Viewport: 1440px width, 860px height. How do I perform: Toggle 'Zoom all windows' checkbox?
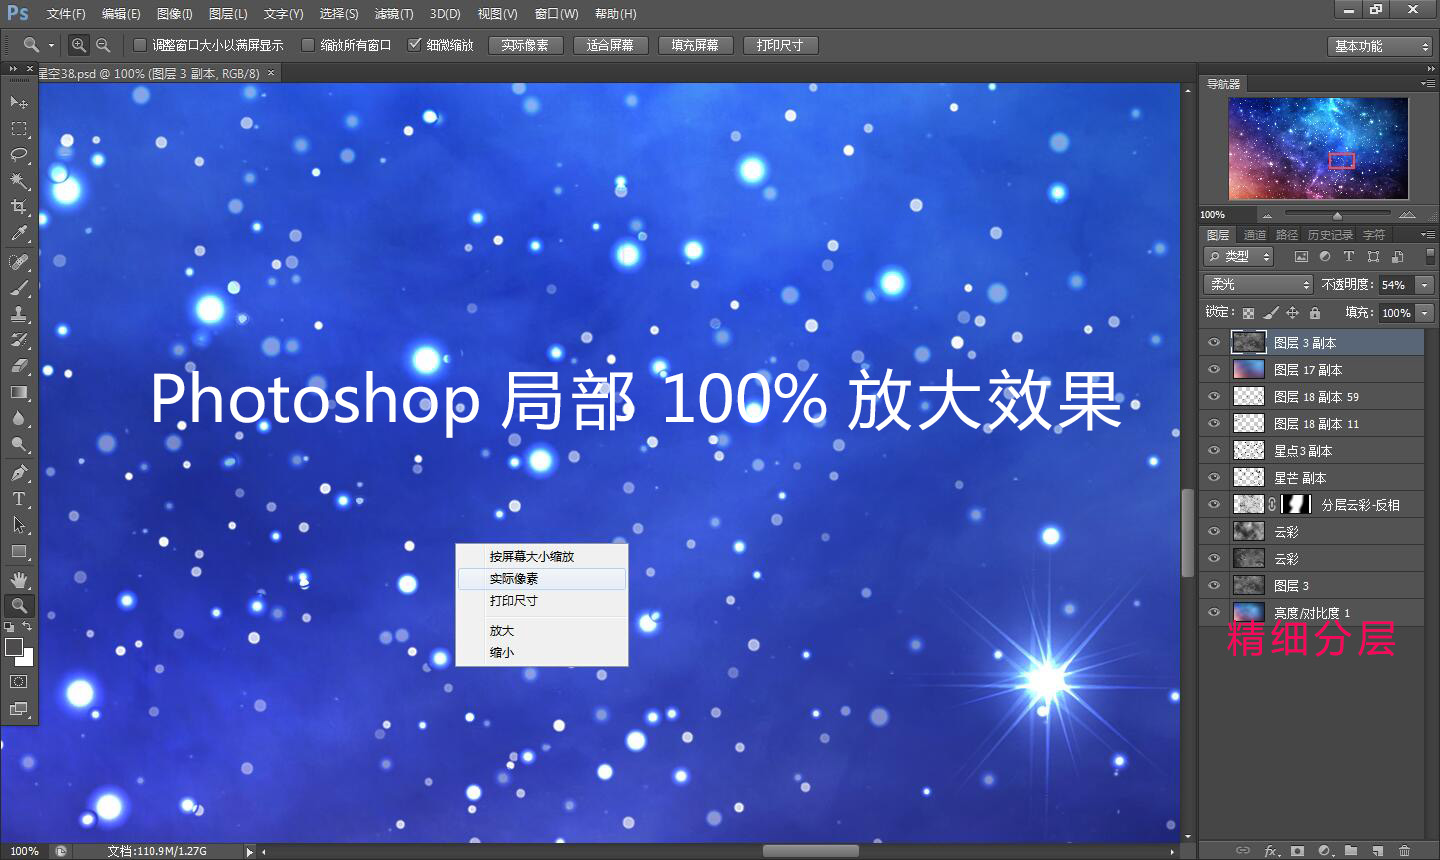coord(308,45)
